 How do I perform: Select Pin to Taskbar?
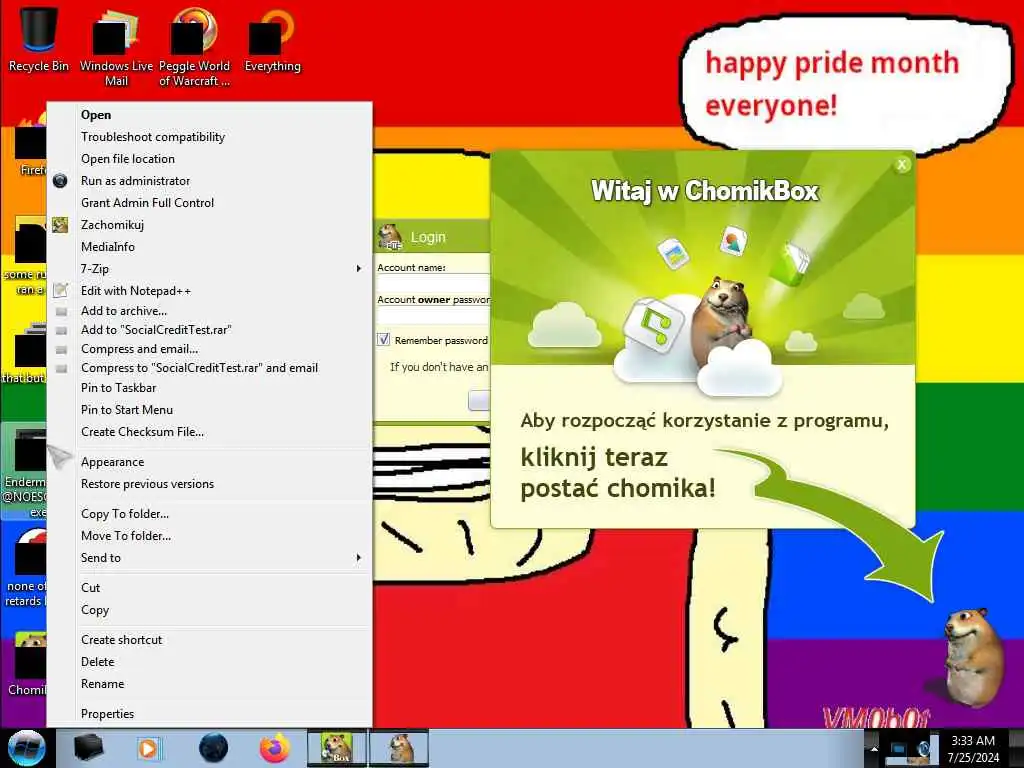[209, 388]
